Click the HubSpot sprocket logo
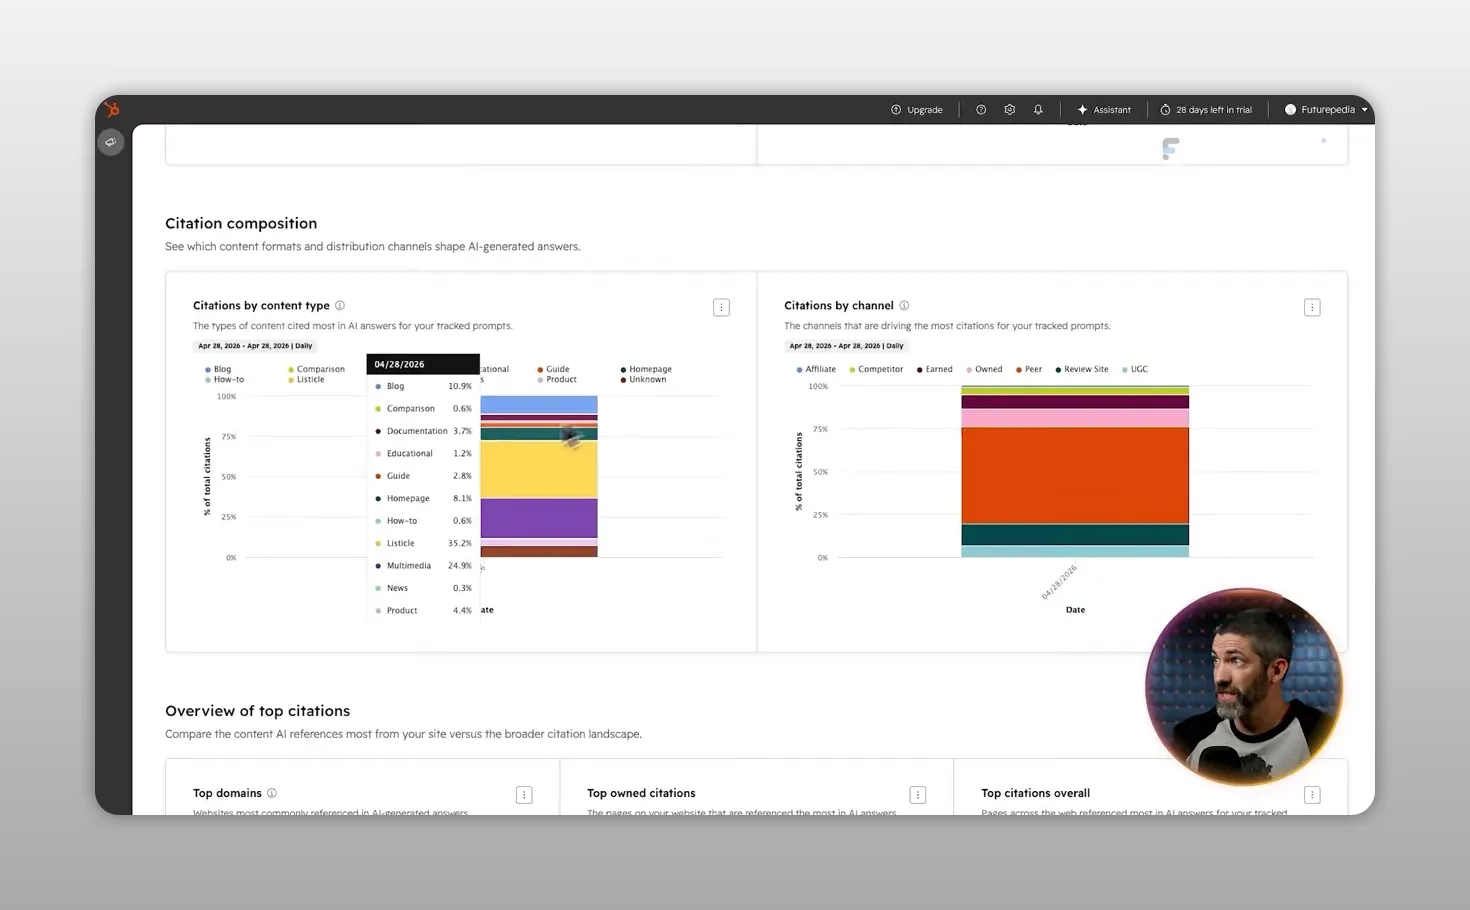Viewport: 1470px width, 910px height. pos(113,110)
